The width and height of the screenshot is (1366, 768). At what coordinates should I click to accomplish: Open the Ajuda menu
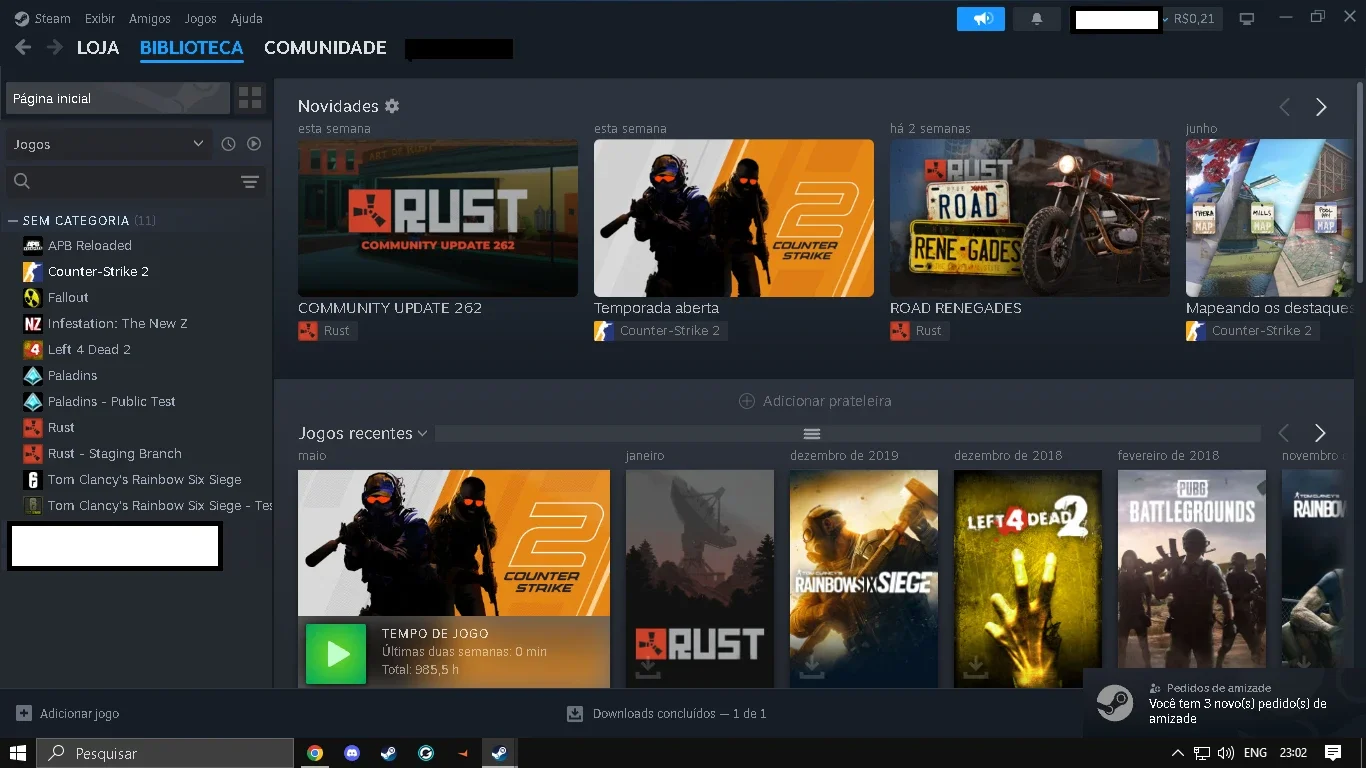click(247, 18)
